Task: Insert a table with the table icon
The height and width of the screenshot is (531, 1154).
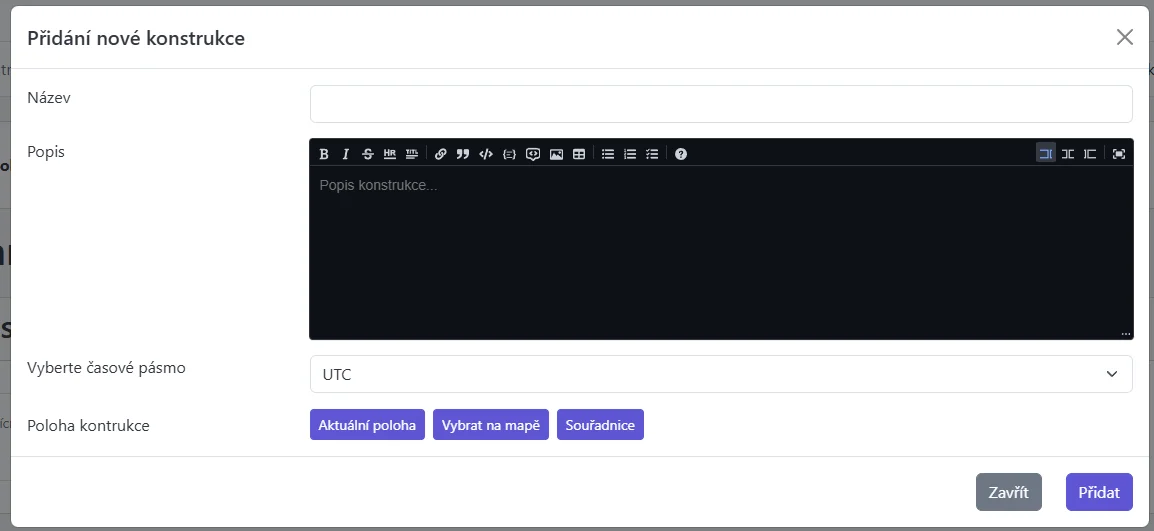Action: [579, 154]
